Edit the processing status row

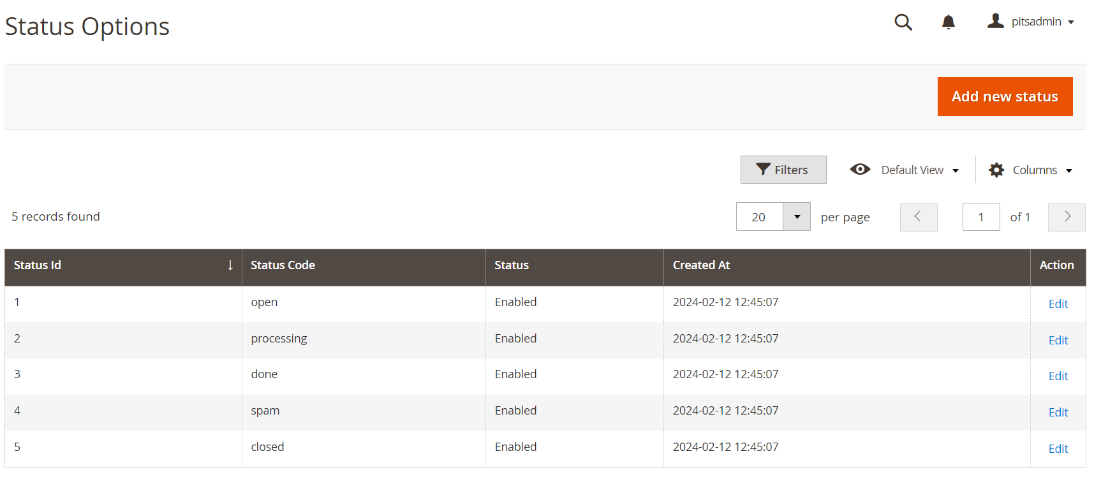(x=1058, y=340)
